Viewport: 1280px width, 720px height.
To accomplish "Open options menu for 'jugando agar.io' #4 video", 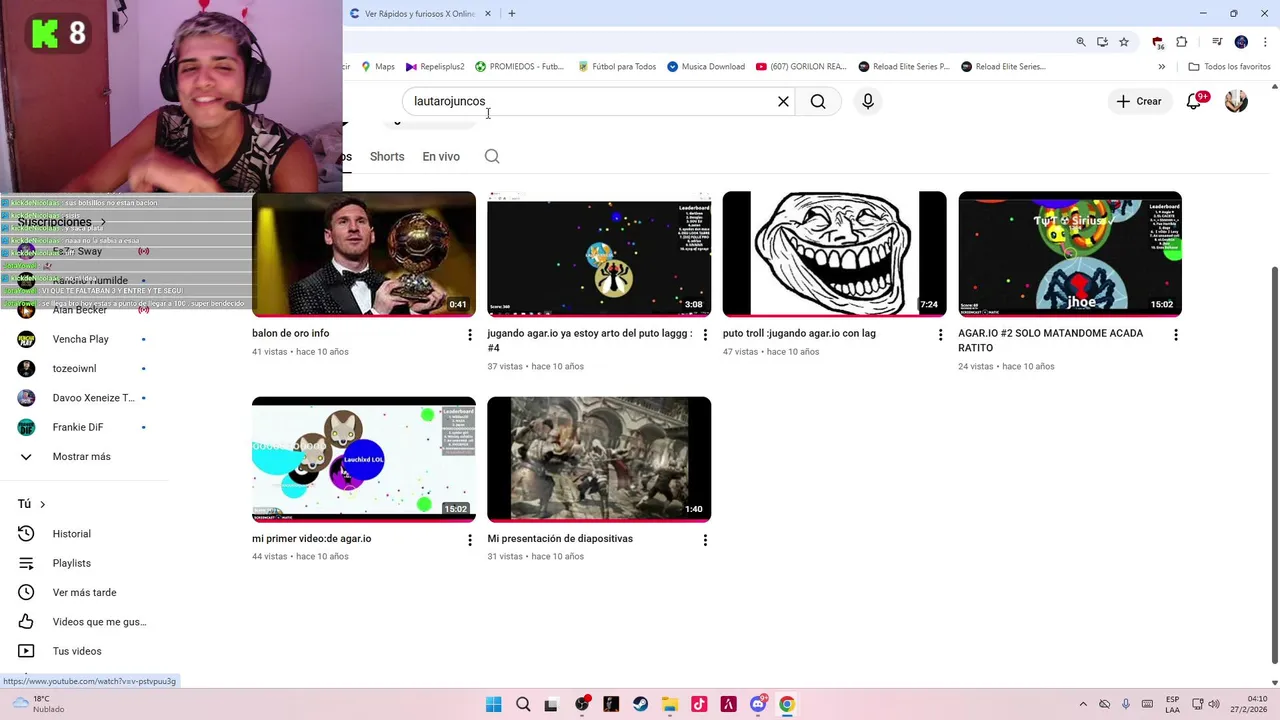I will coord(705,335).
